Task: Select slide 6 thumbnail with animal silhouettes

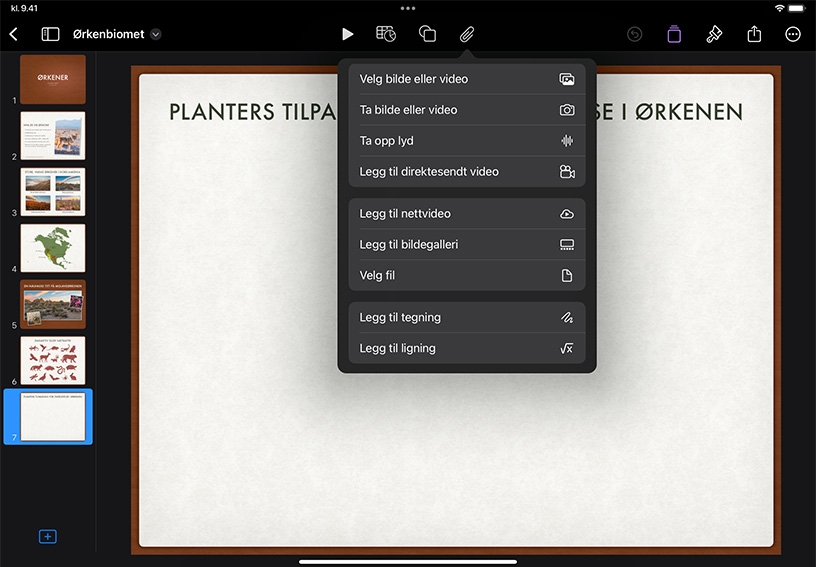Action: click(x=53, y=360)
